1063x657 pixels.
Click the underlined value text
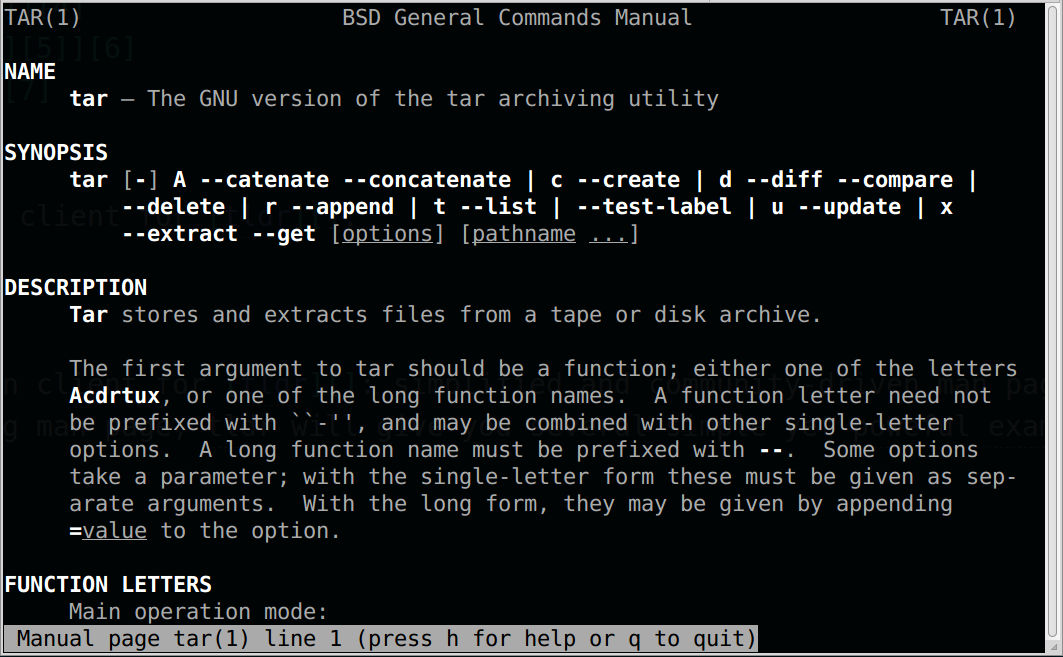click(114, 531)
